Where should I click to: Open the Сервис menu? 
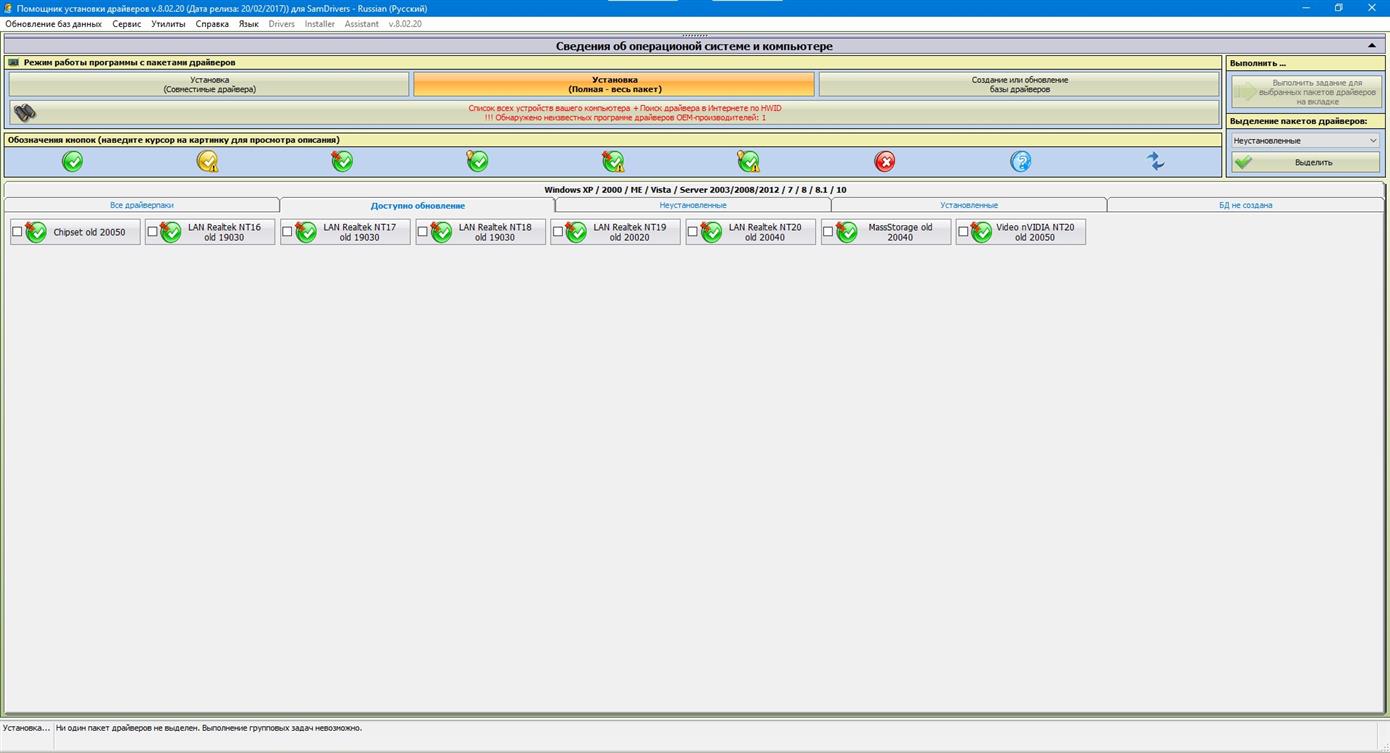(127, 24)
